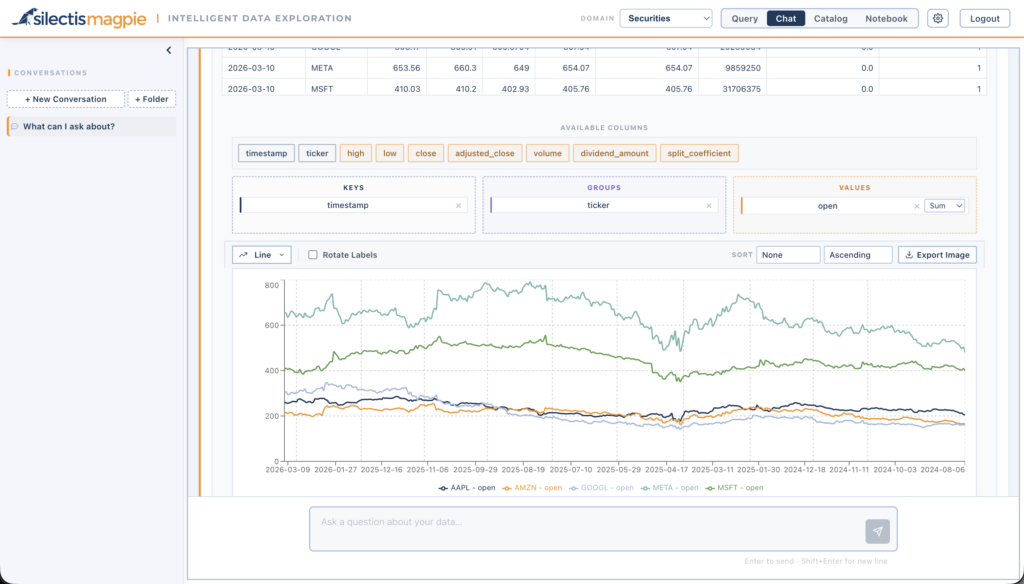Select the timestamp column chip
Screen dimensions: 1024x584
[x=266, y=154]
